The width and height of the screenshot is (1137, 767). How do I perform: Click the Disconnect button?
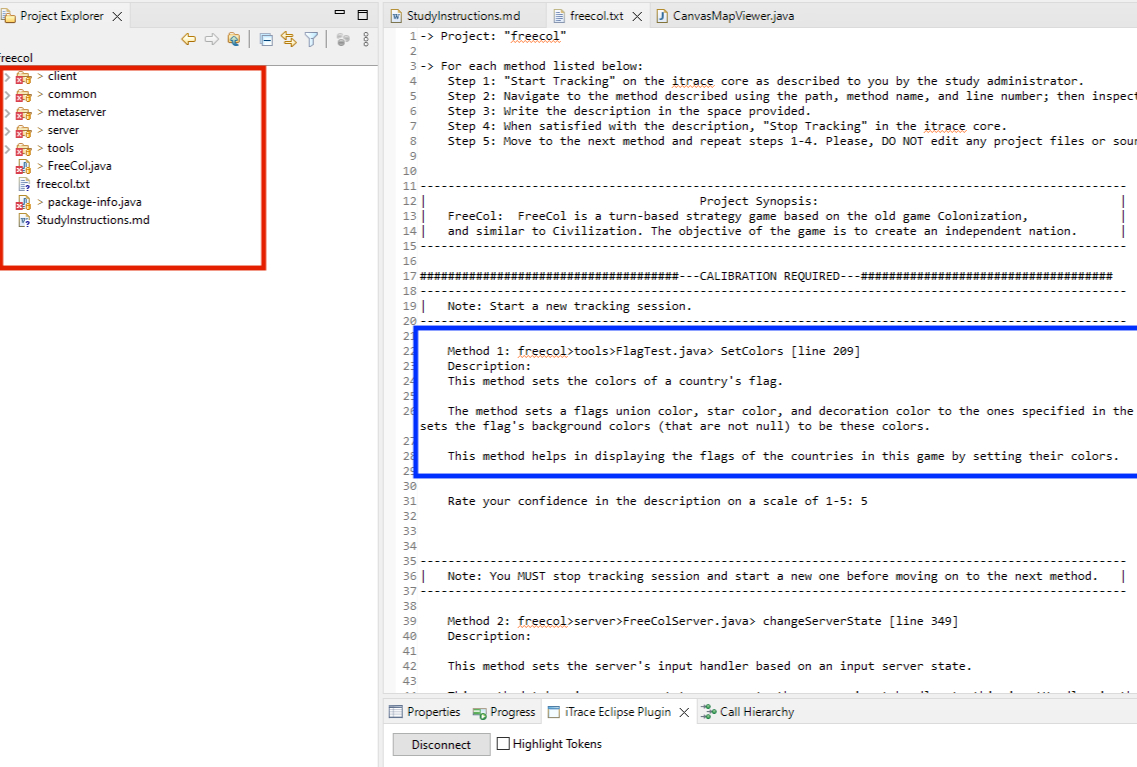point(441,745)
